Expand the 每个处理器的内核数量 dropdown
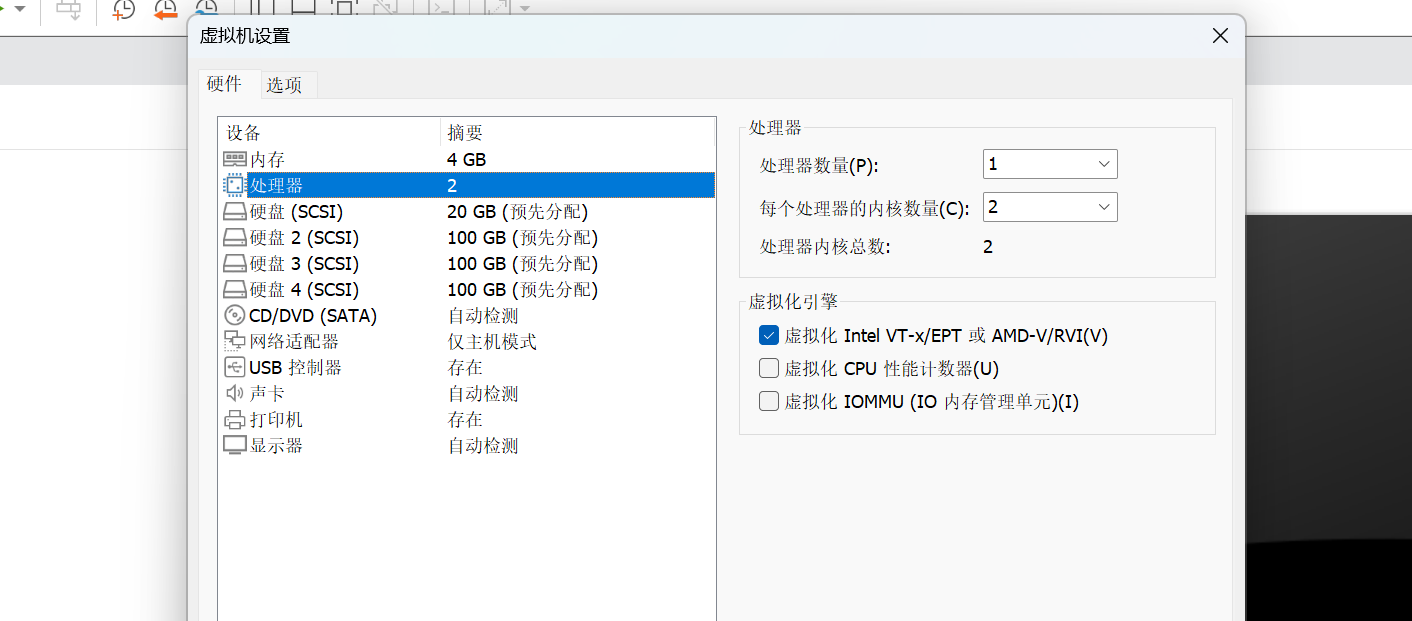1412x621 pixels. pyautogui.click(x=1049, y=207)
